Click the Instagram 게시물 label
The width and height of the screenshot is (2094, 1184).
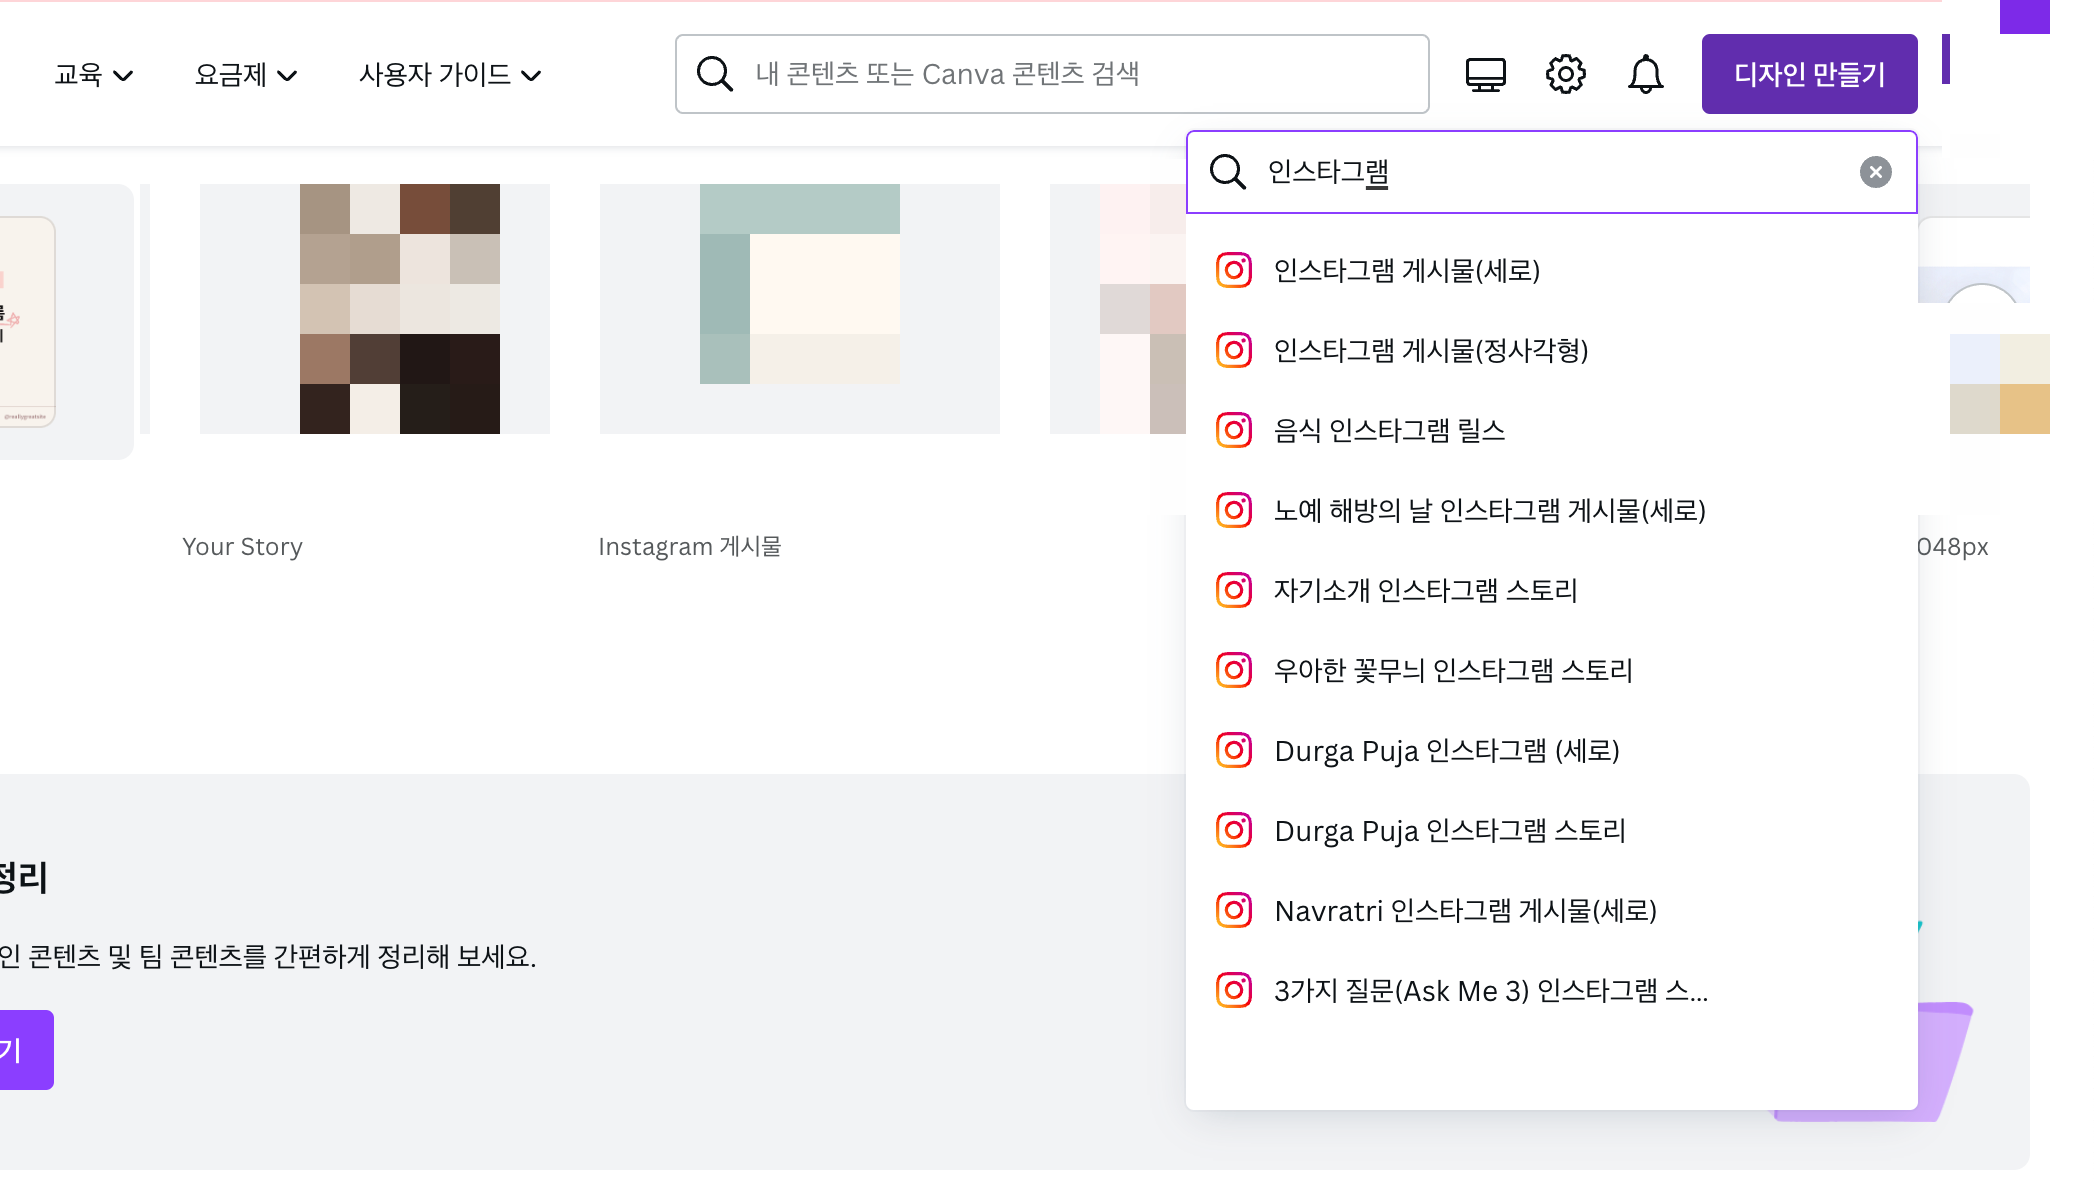[x=689, y=547]
